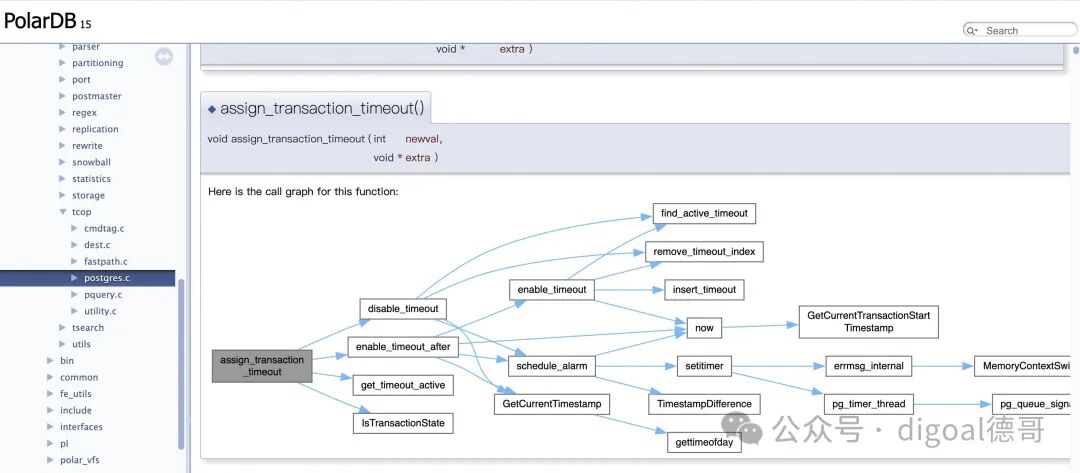Expand the tsearch folder arrow

[x=63, y=328]
